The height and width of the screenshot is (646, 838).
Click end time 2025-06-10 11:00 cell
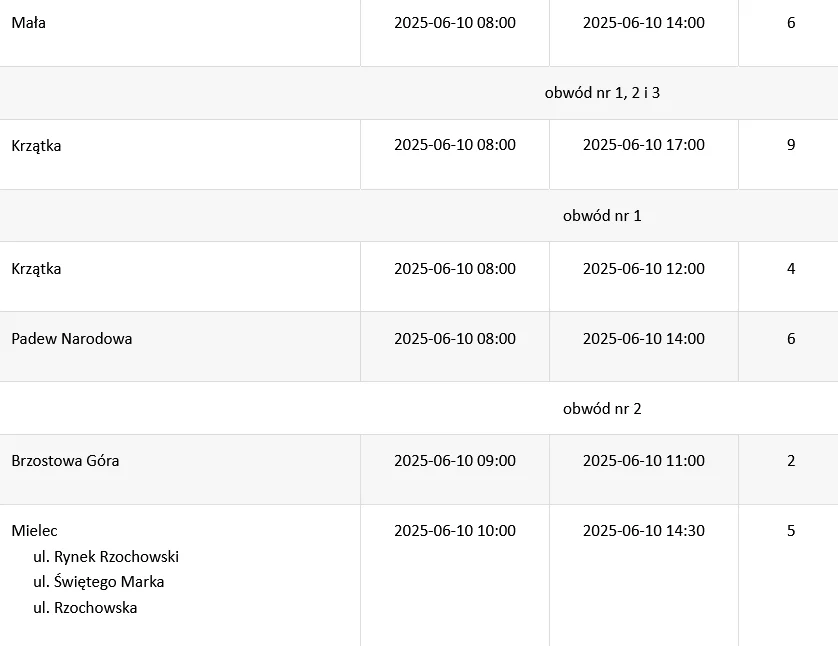coord(643,461)
